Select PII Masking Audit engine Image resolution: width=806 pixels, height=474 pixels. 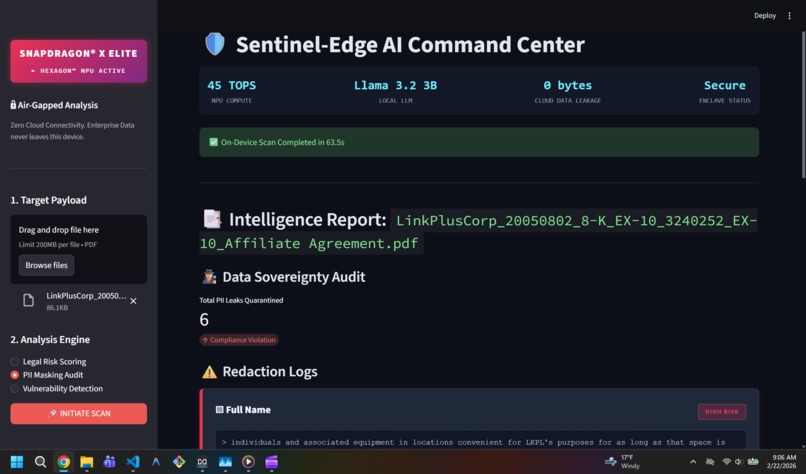click(47, 375)
